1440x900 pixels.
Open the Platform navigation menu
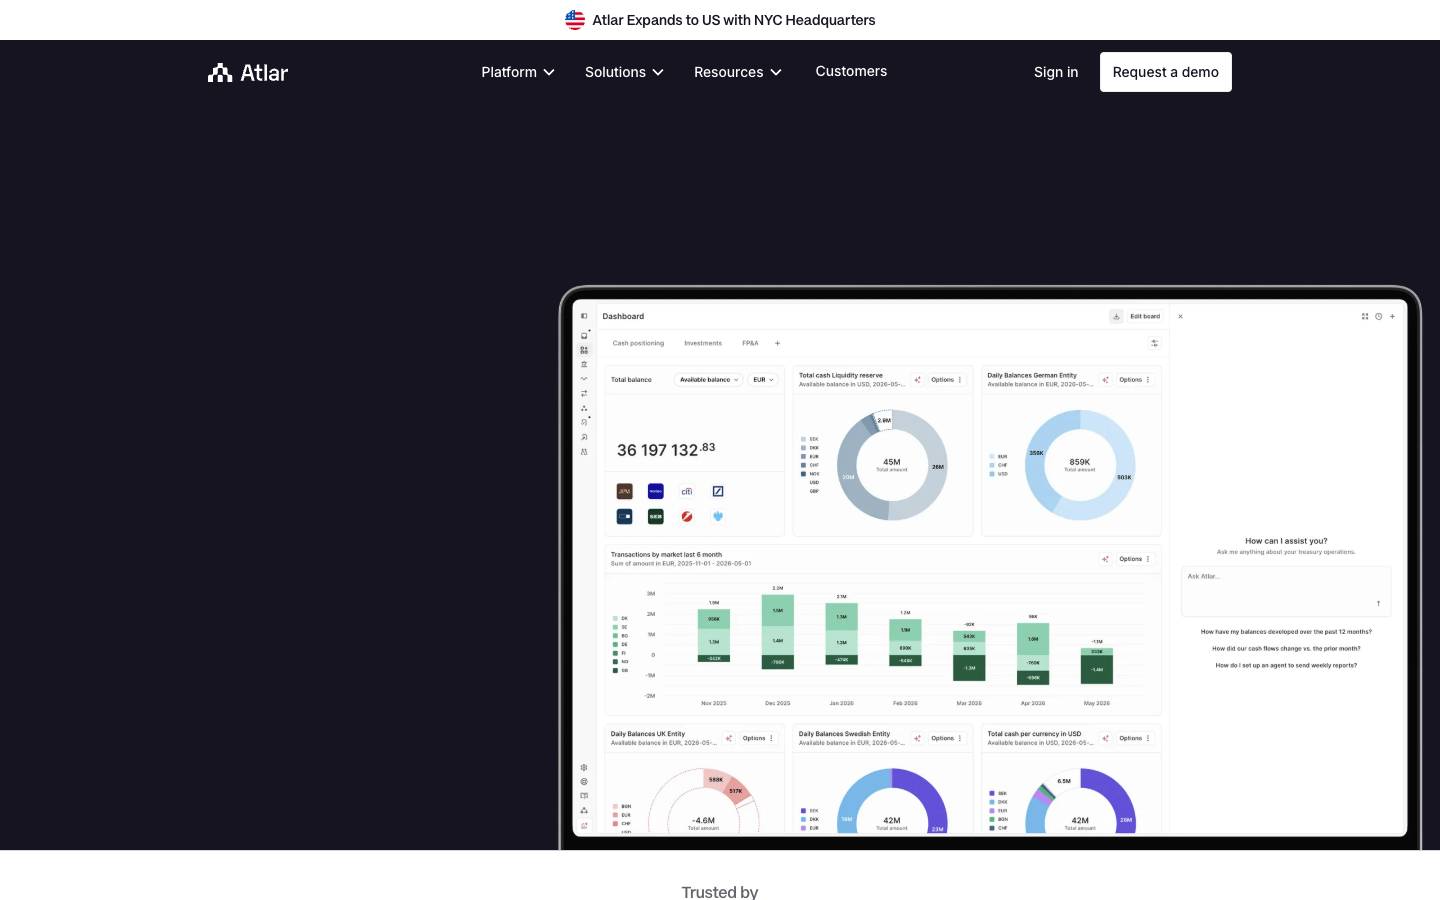pos(518,72)
